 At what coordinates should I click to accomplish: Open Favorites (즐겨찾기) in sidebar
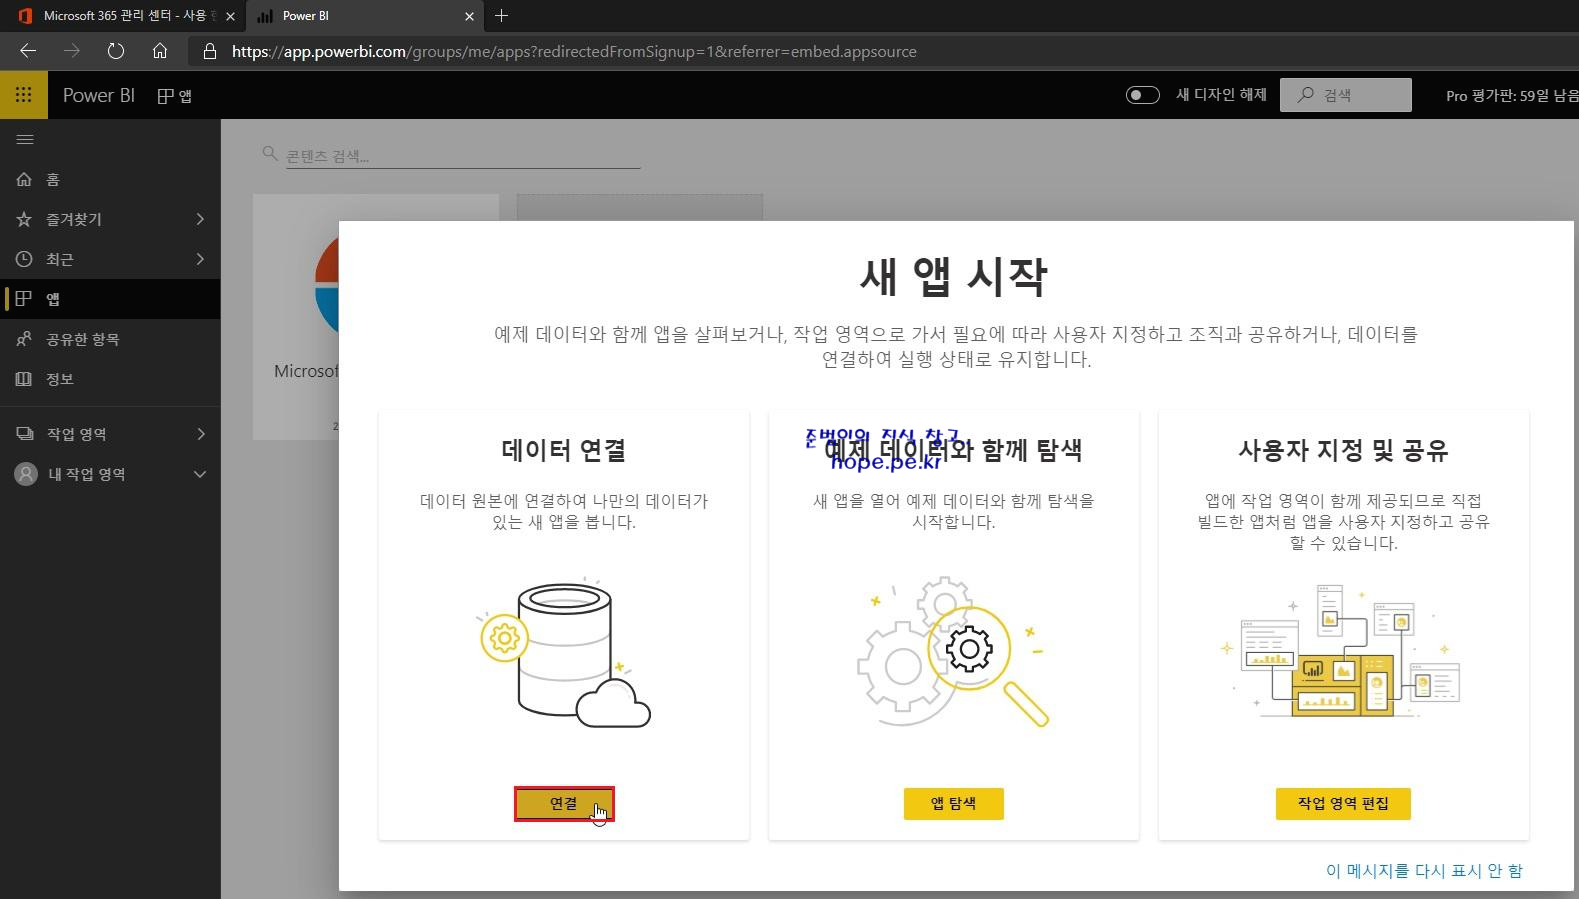(x=110, y=219)
